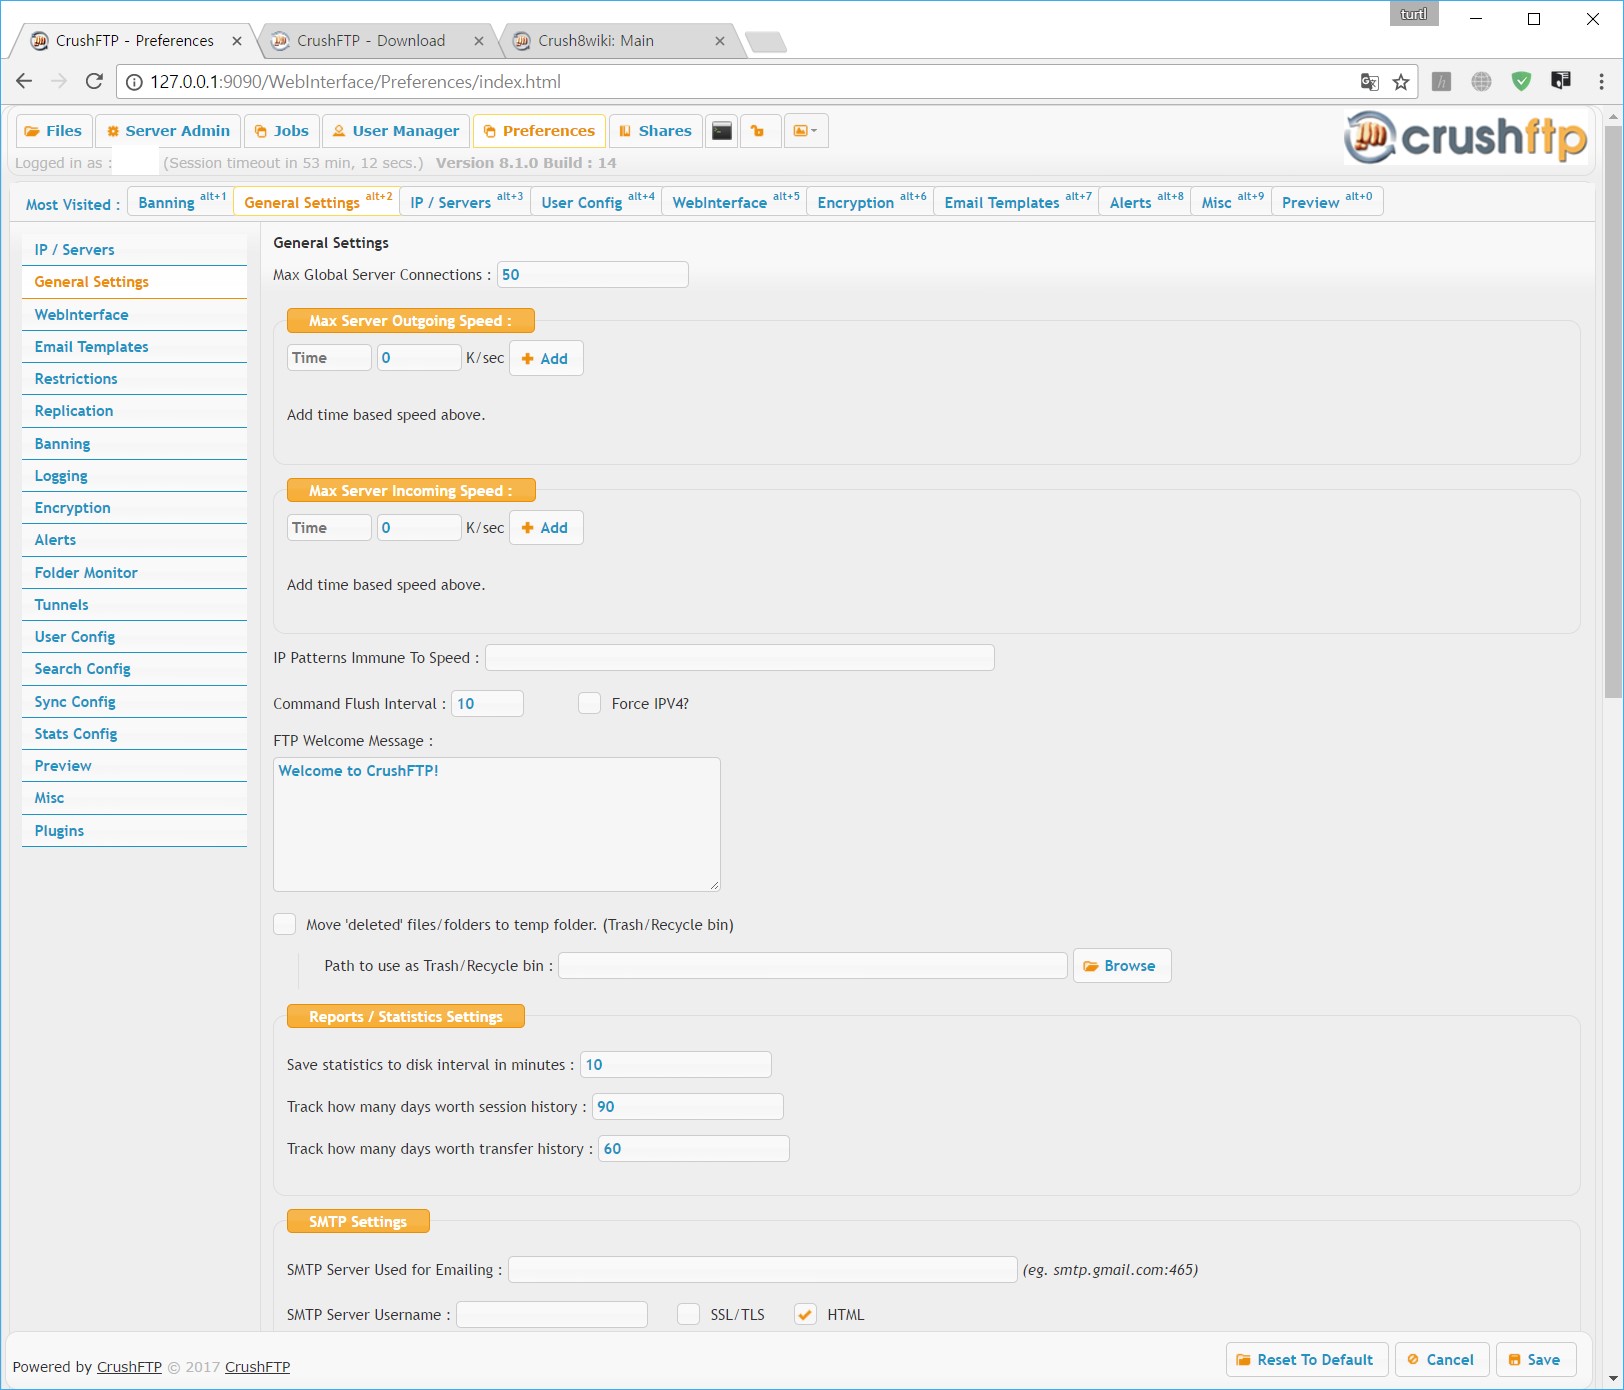
Task: Open the Jobs section
Action: [x=282, y=131]
